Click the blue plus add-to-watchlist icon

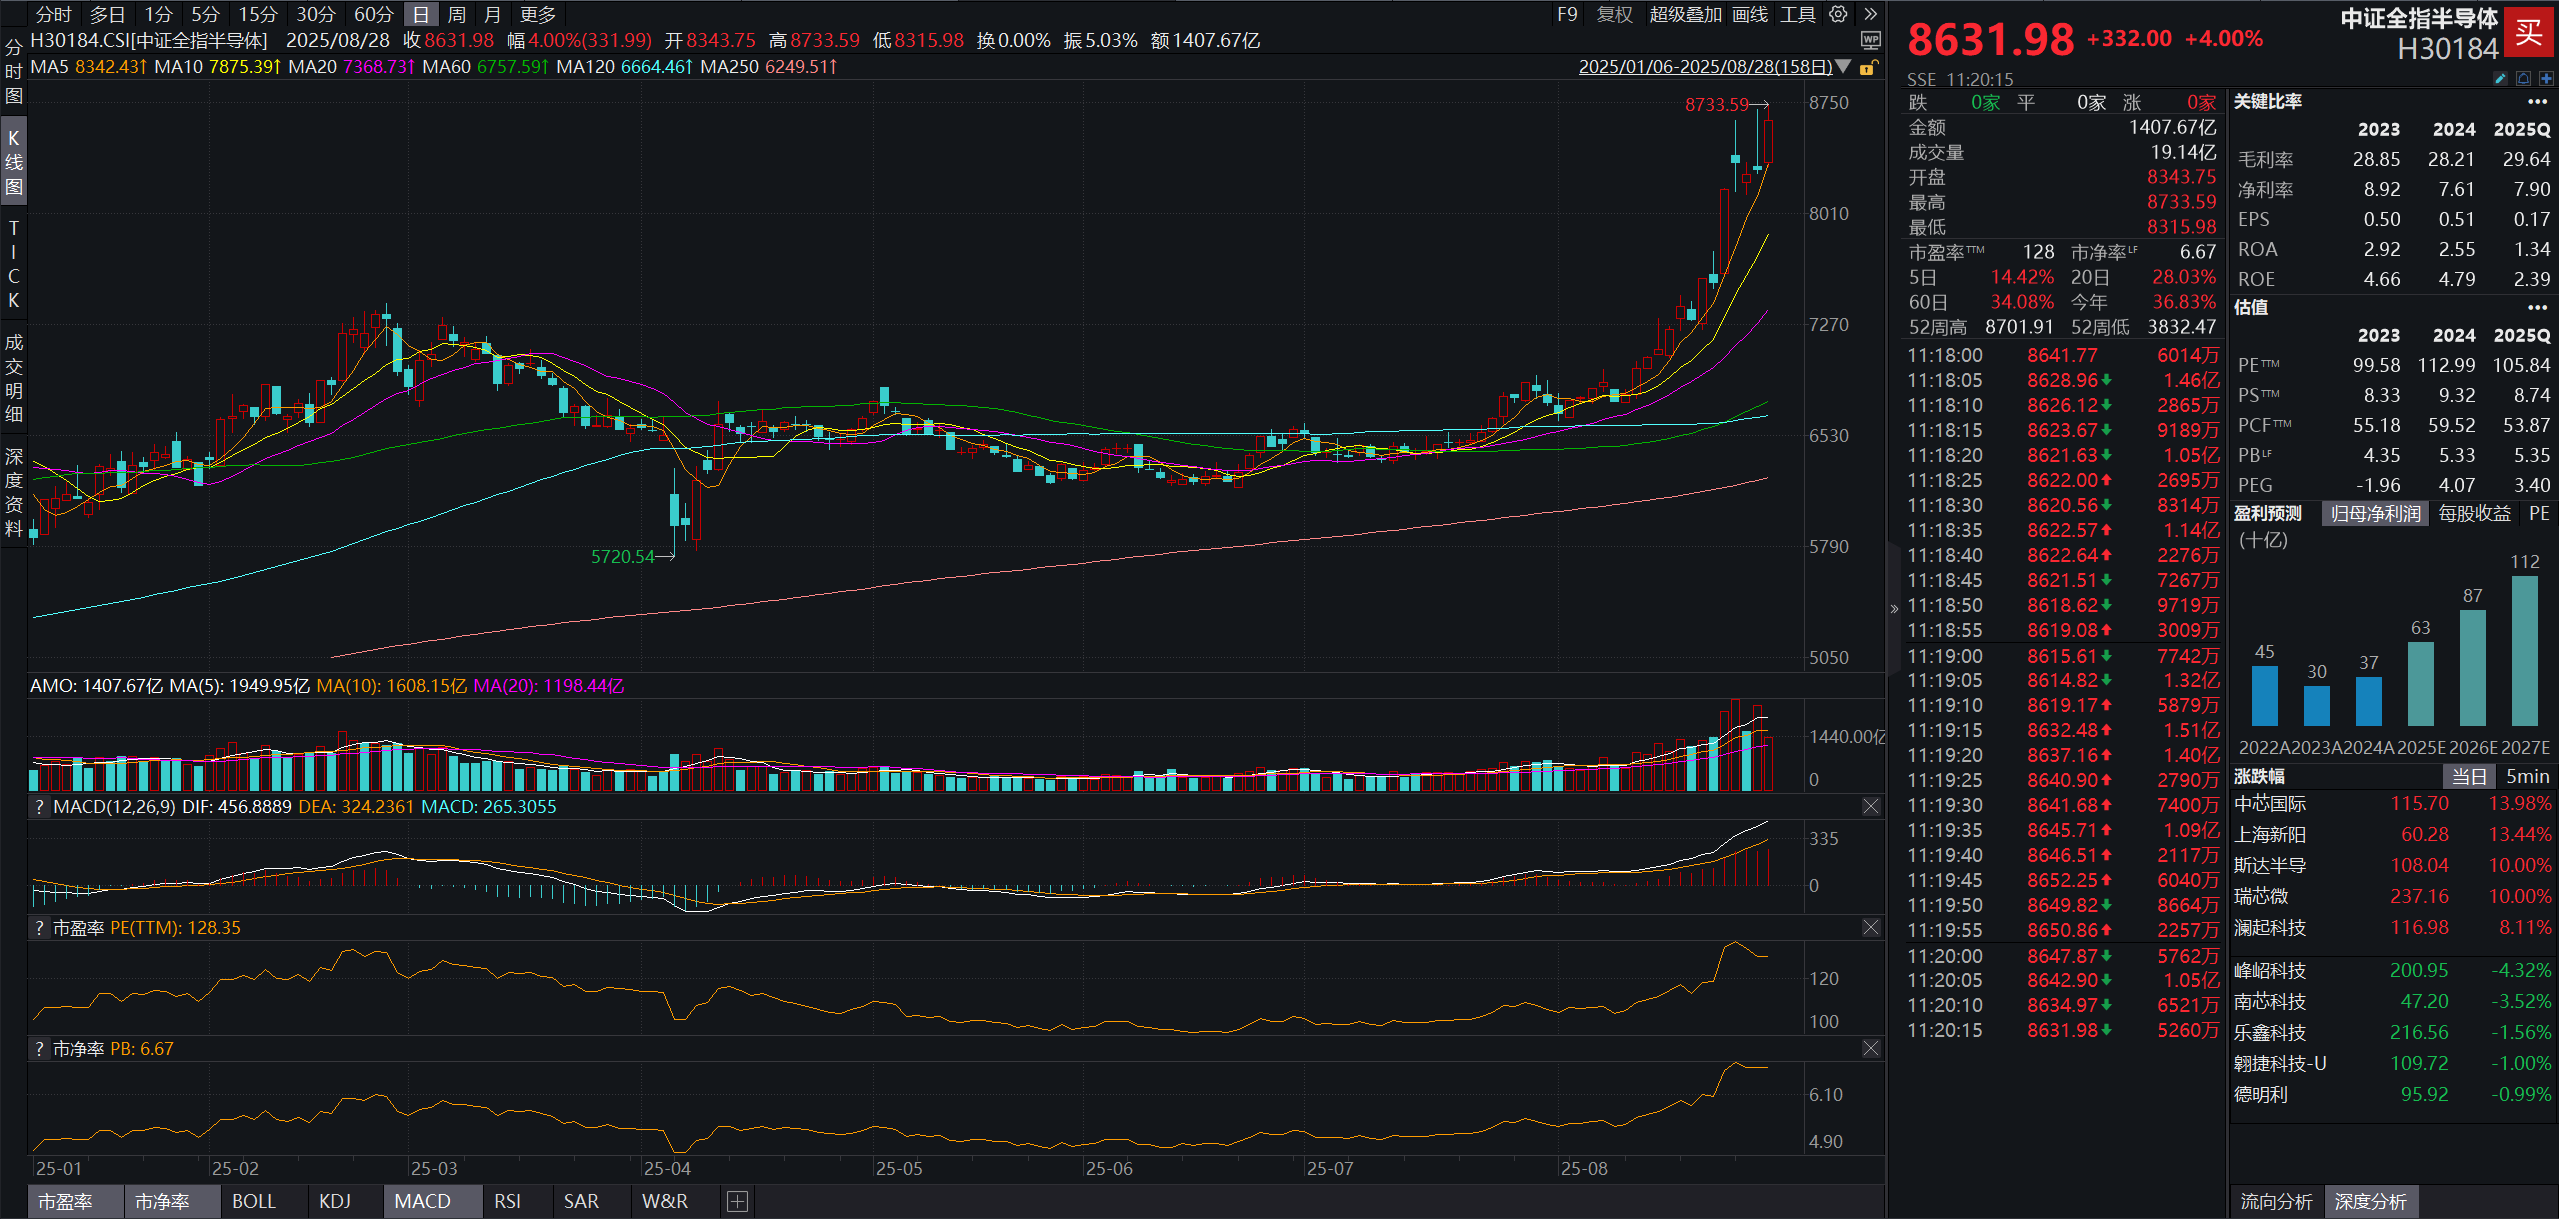coord(2546,78)
